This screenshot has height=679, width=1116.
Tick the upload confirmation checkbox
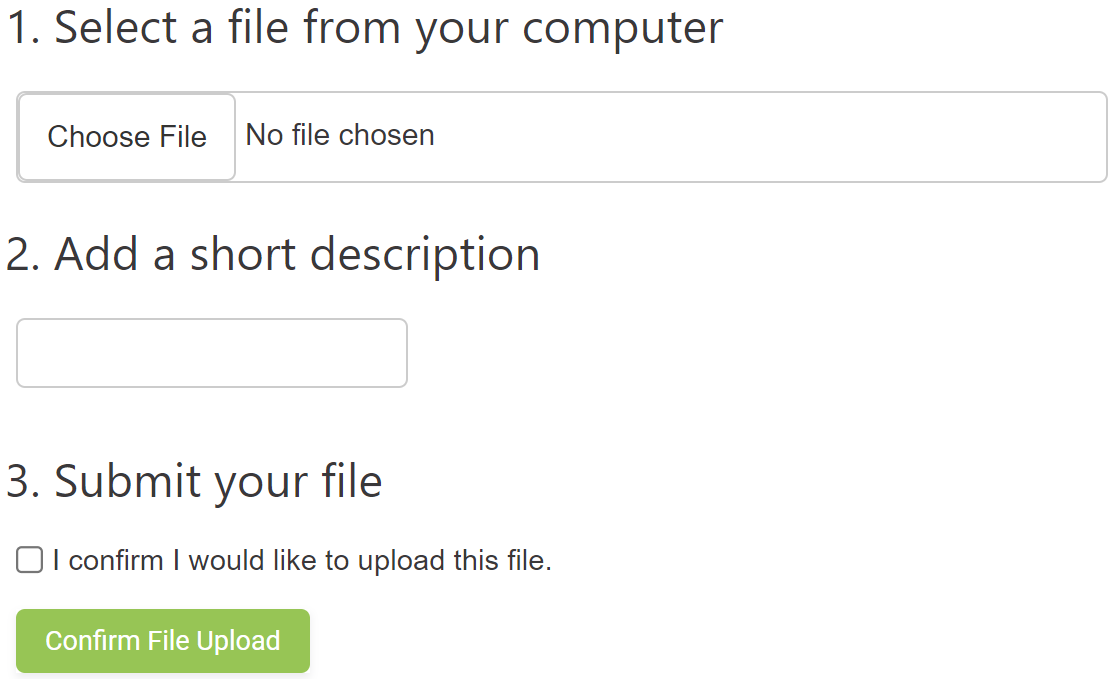pyautogui.click(x=30, y=561)
